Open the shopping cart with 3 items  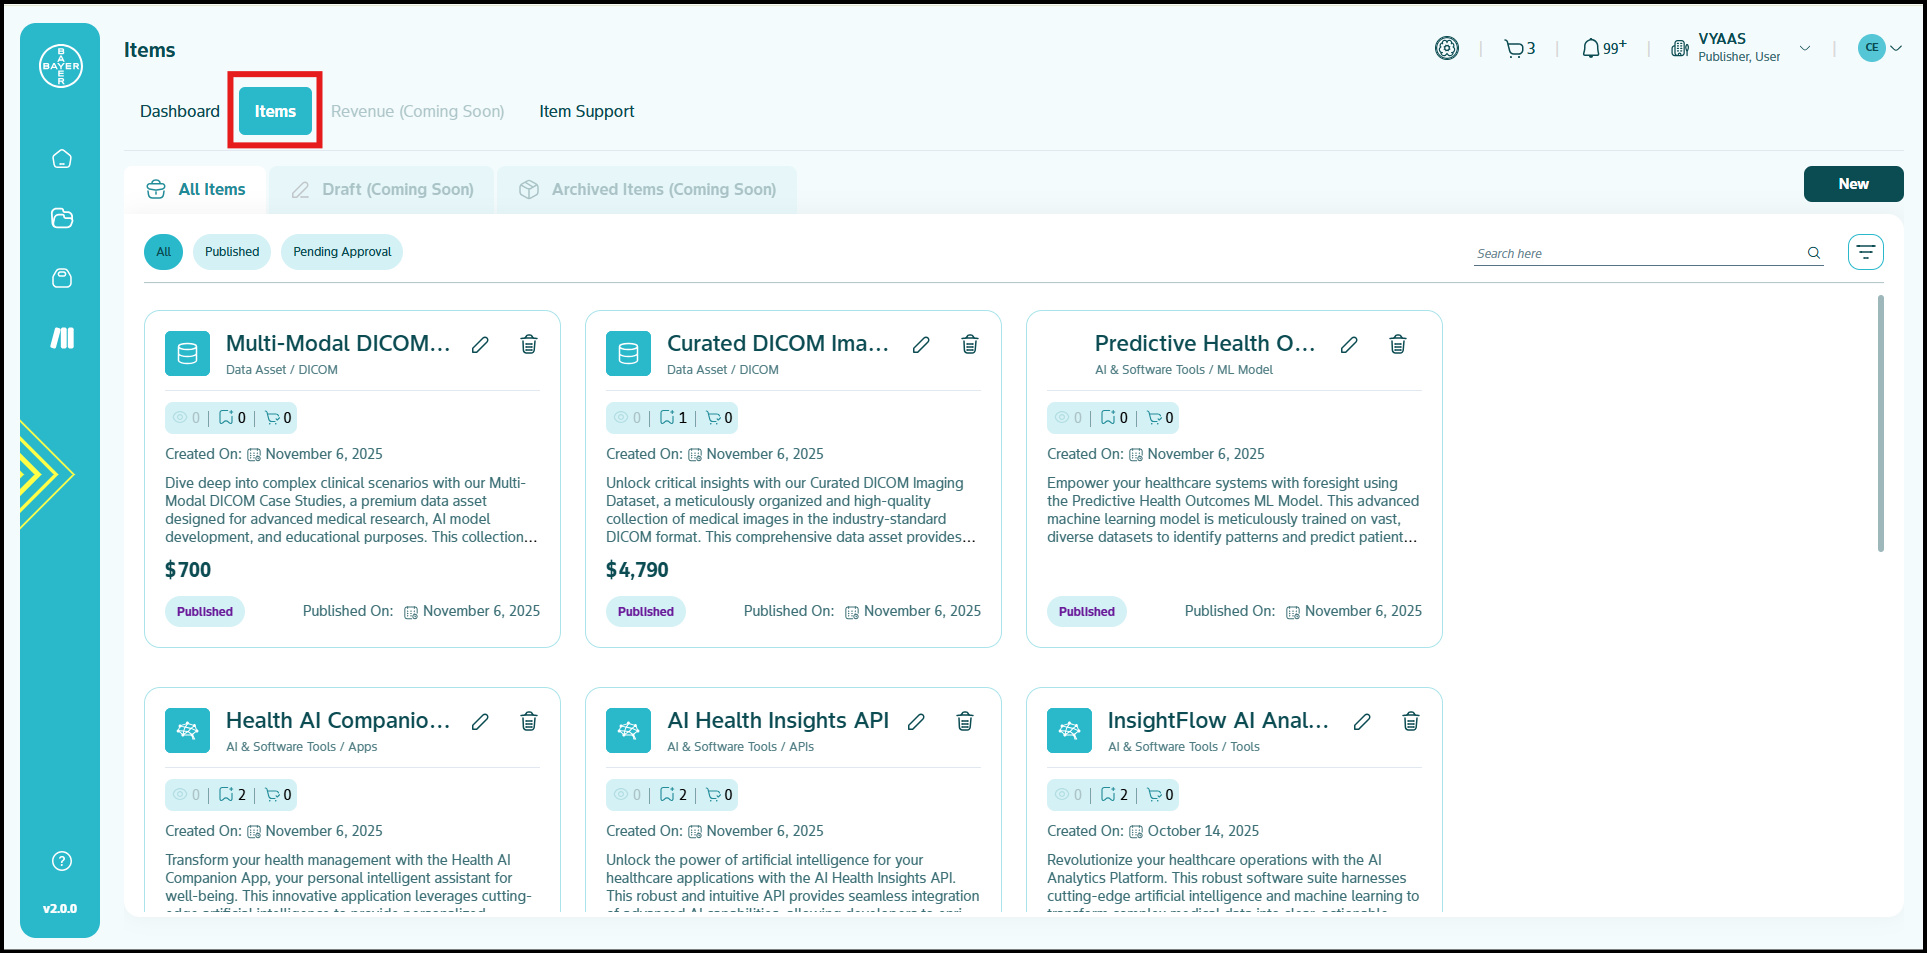[1519, 48]
